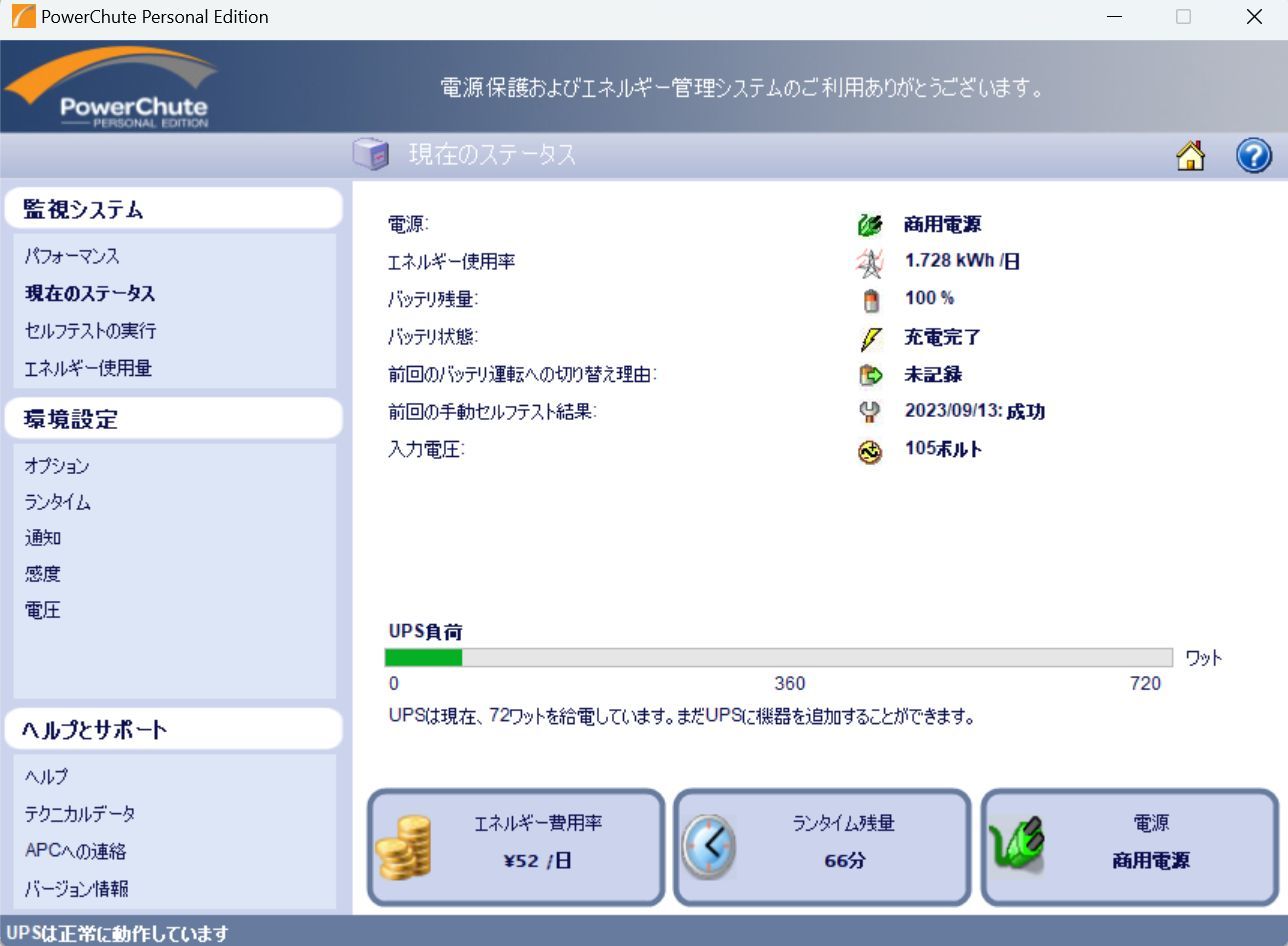The image size is (1288, 946).
Task: Click the gold coins icon
Action: pyautogui.click(x=403, y=847)
